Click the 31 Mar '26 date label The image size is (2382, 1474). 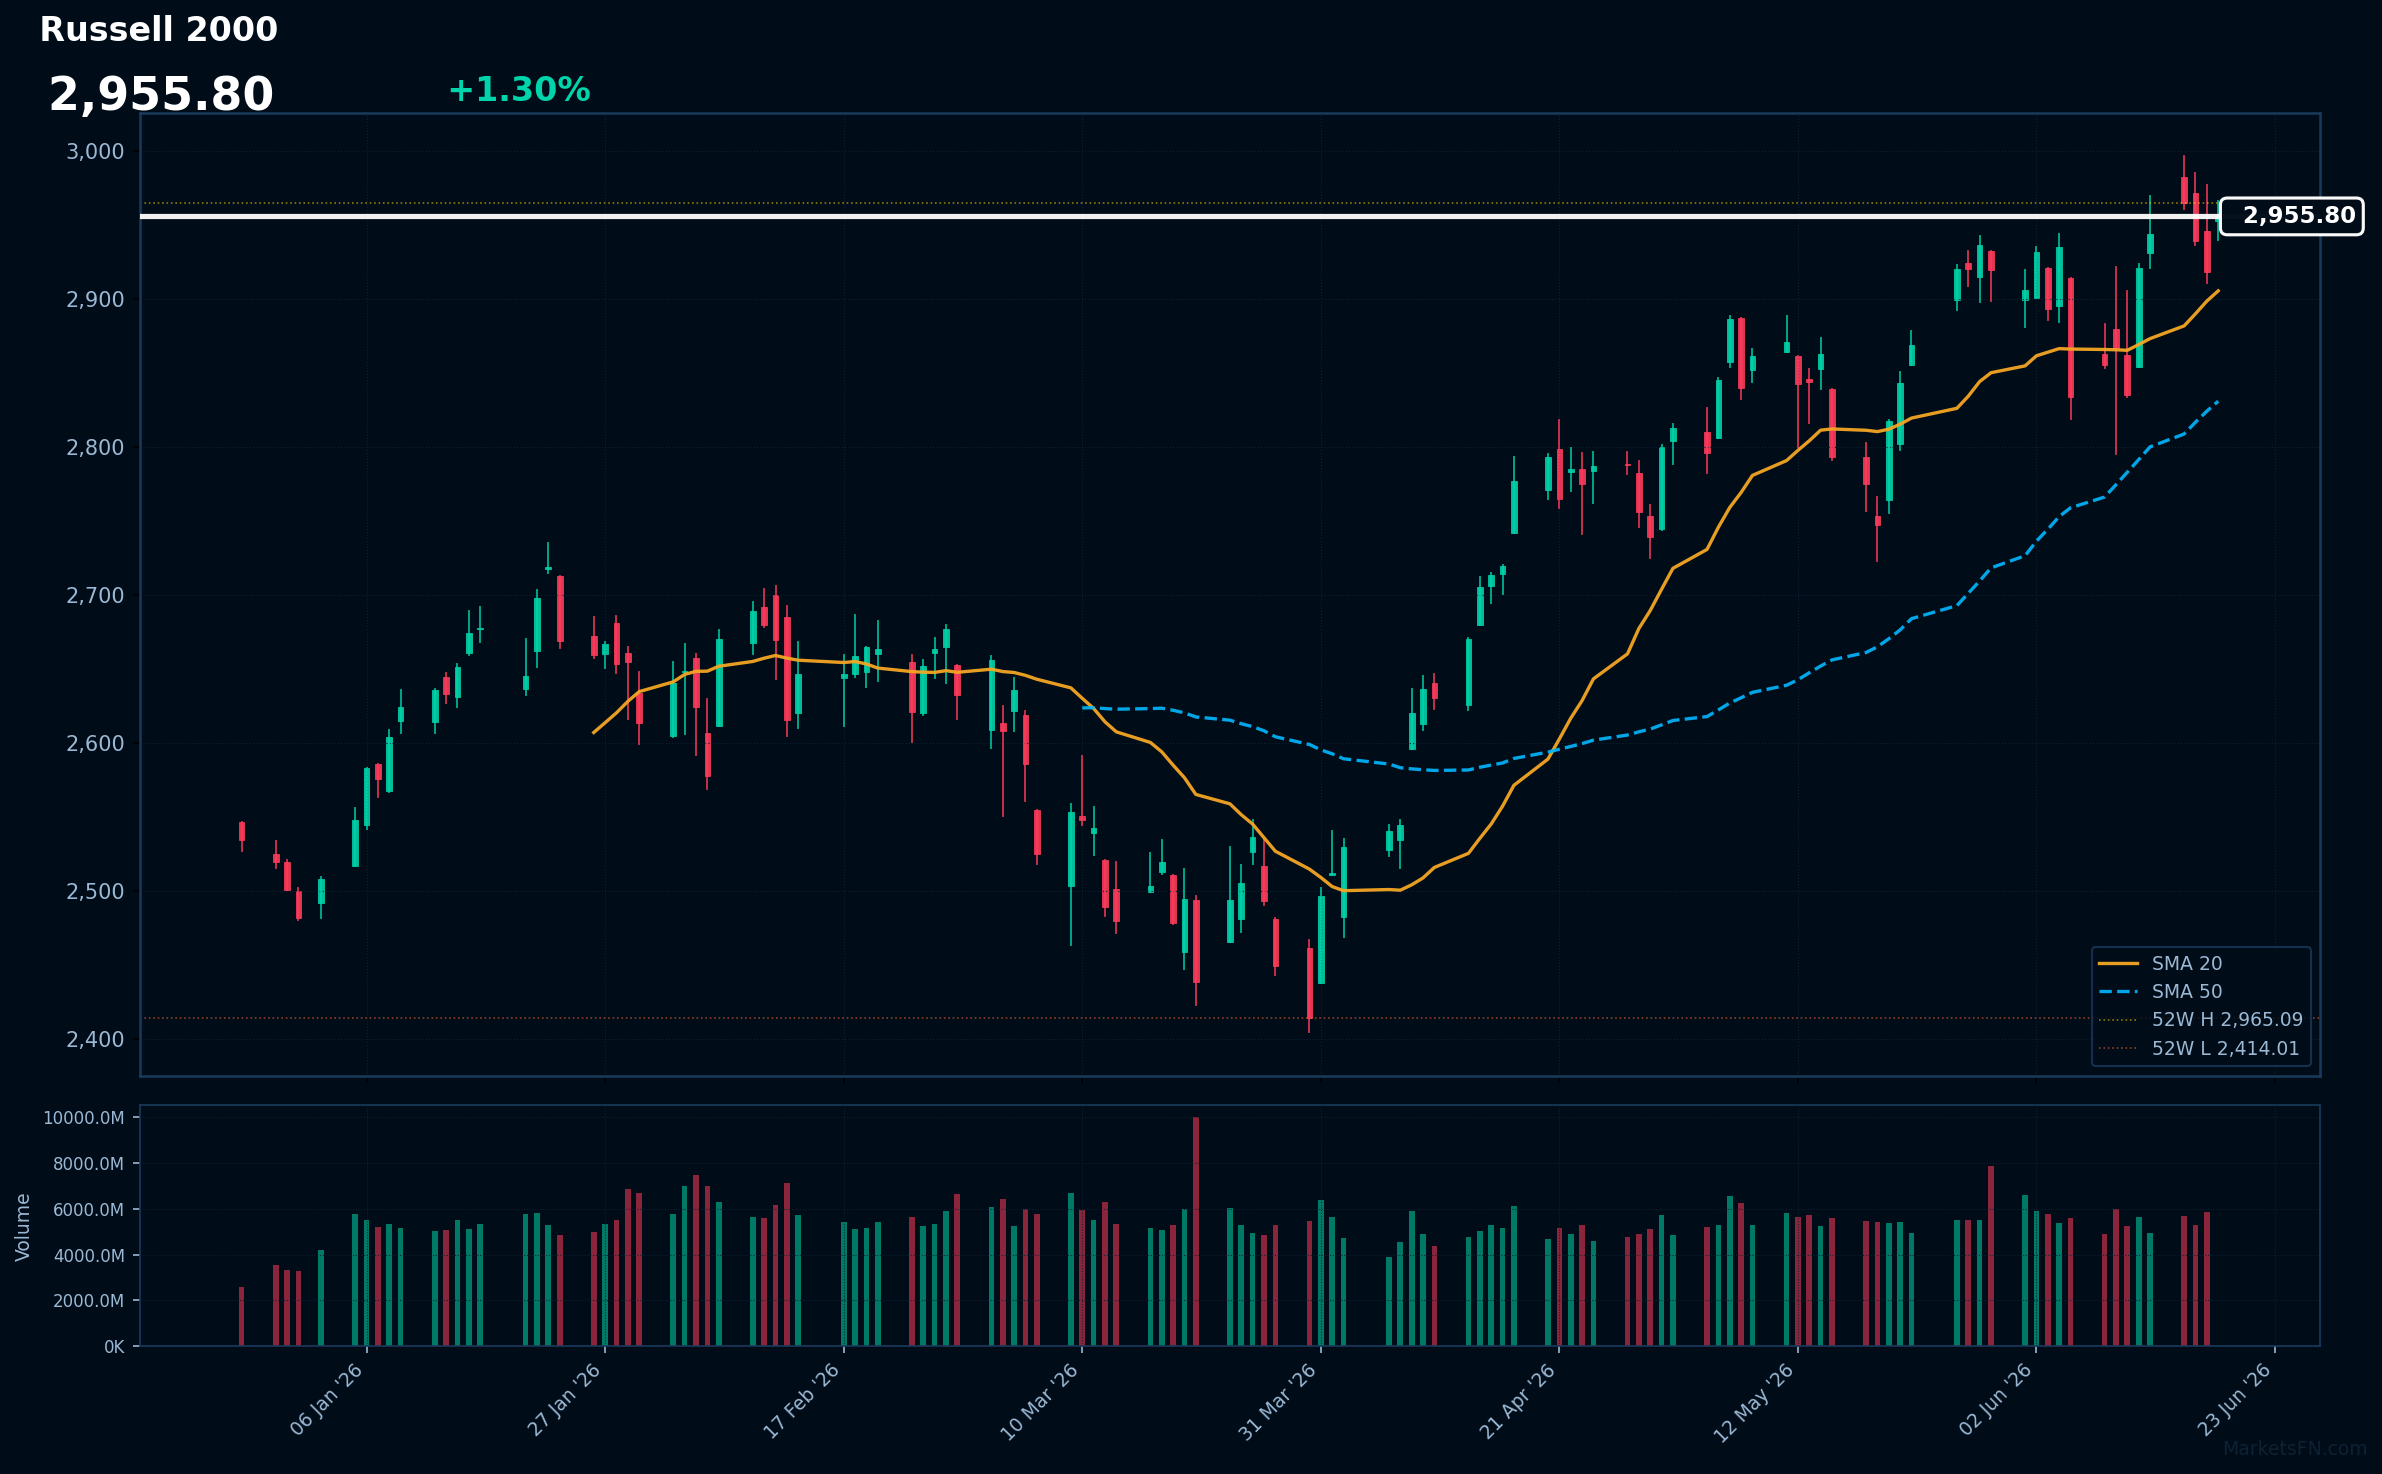tap(1278, 1401)
